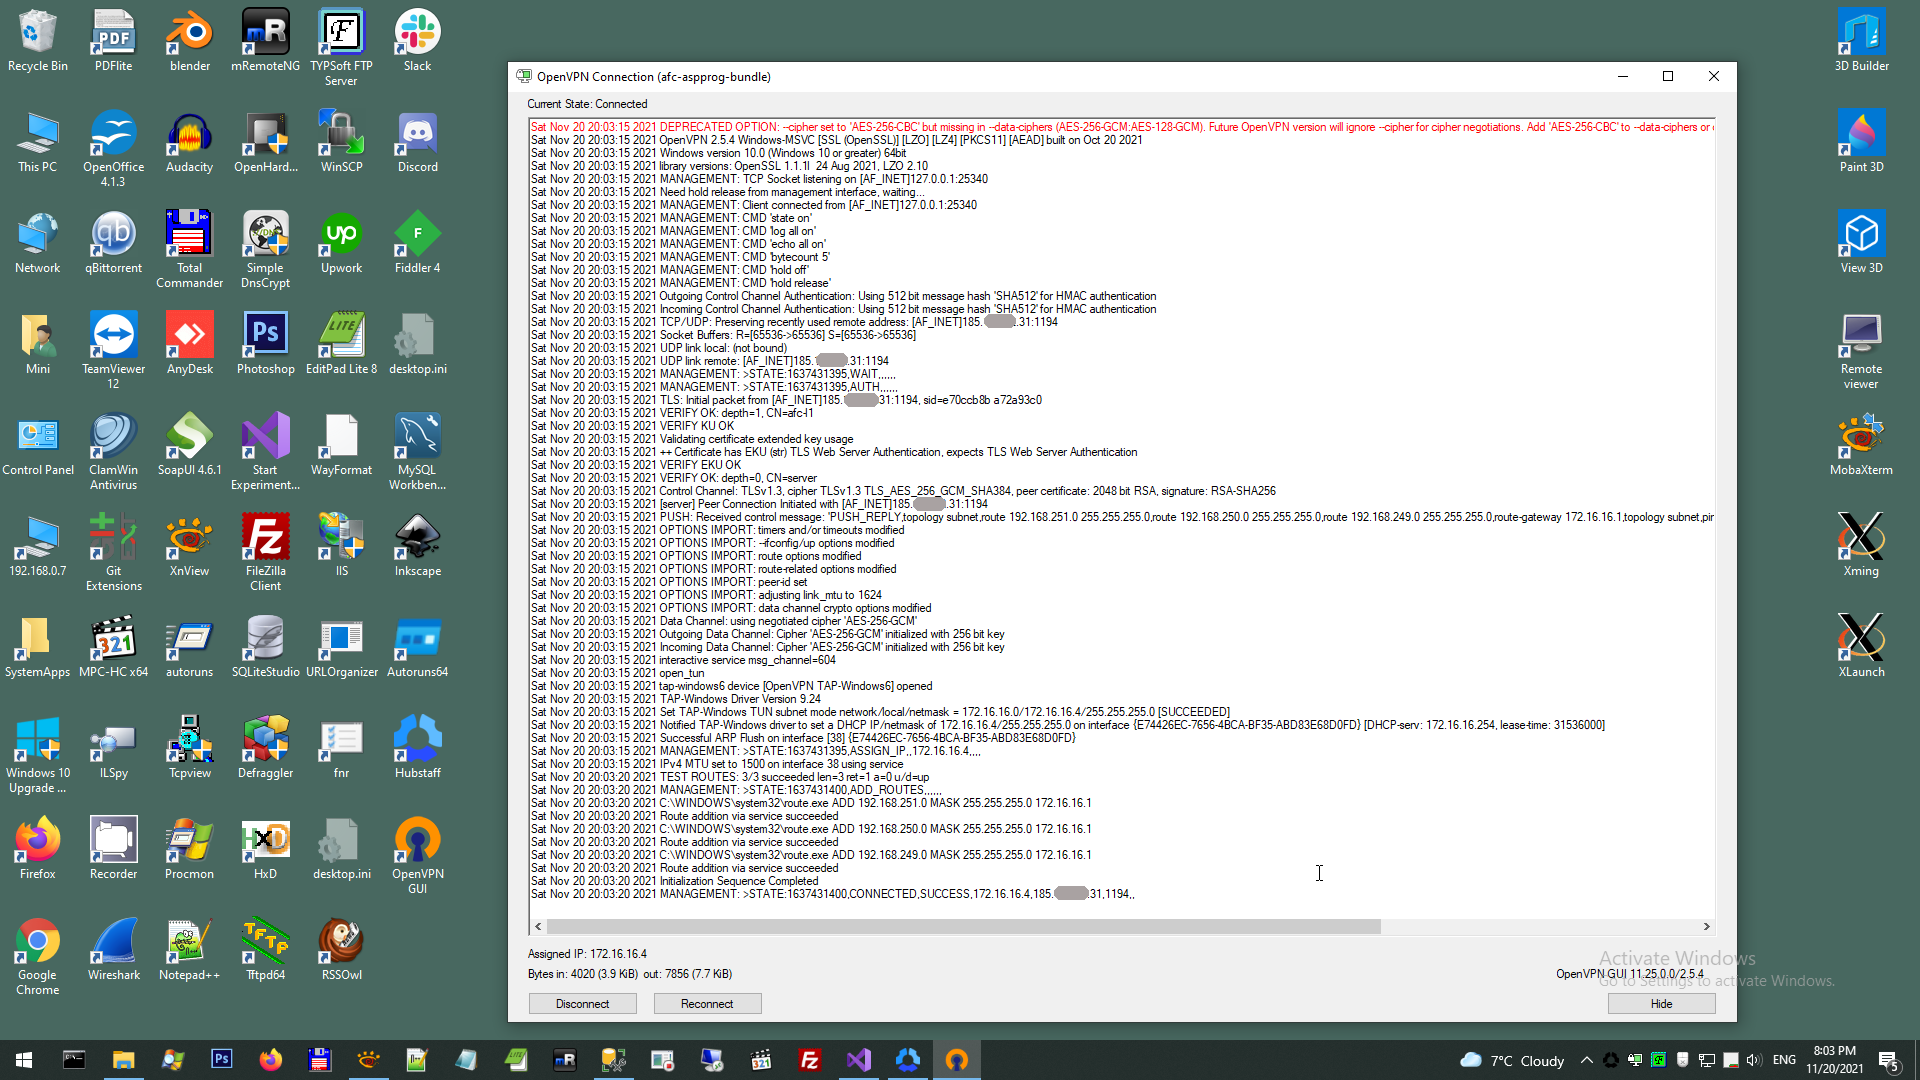Expand hidden system tray icons
Screen dimensions: 1920x1080
(x=1586, y=1060)
